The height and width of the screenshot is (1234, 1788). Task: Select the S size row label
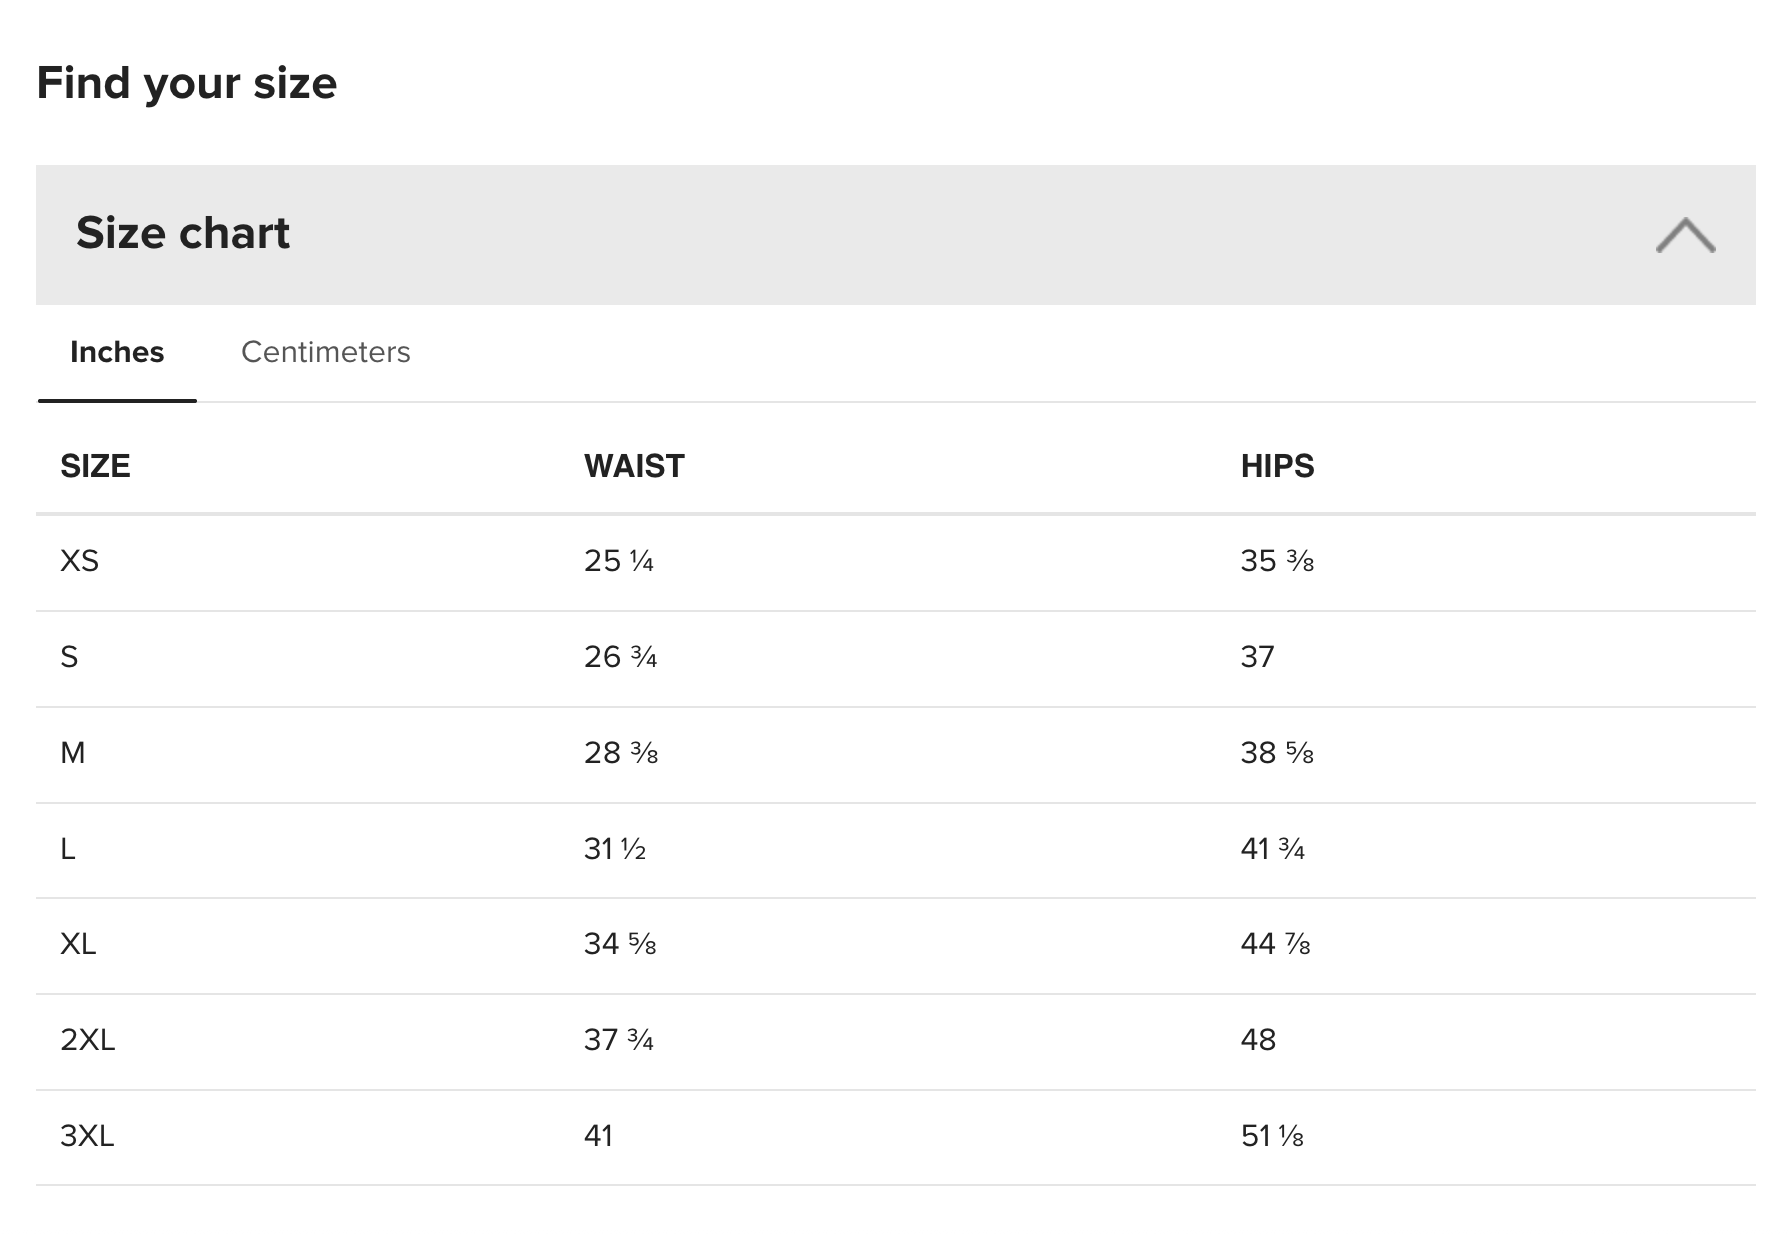point(69,657)
